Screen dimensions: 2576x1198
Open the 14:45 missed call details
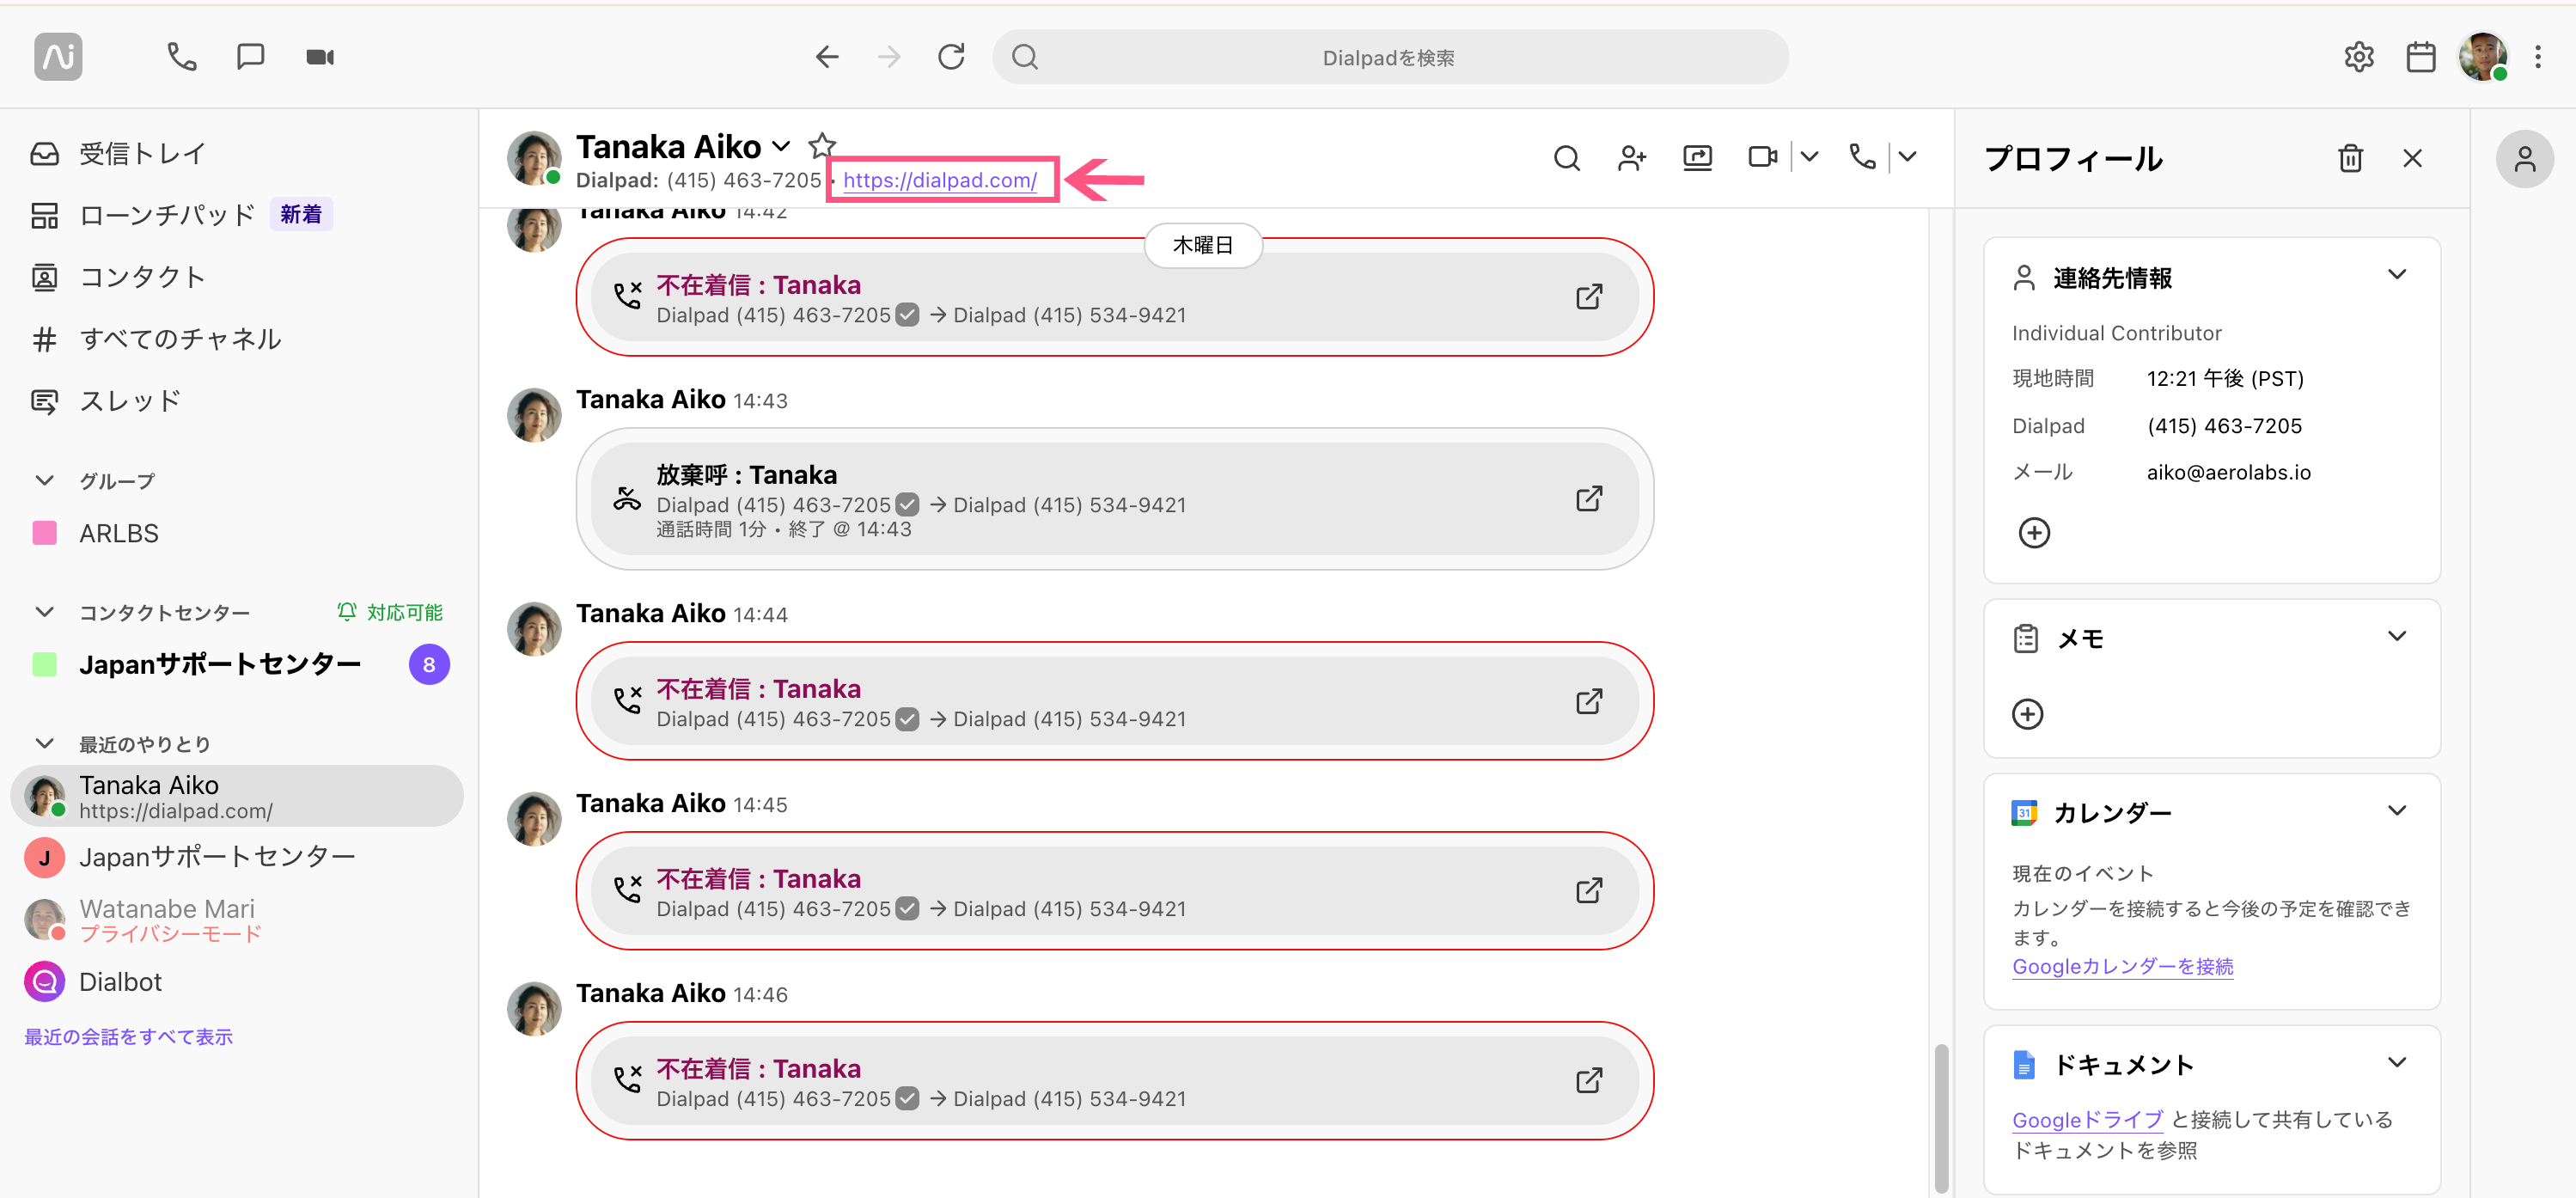(1589, 891)
